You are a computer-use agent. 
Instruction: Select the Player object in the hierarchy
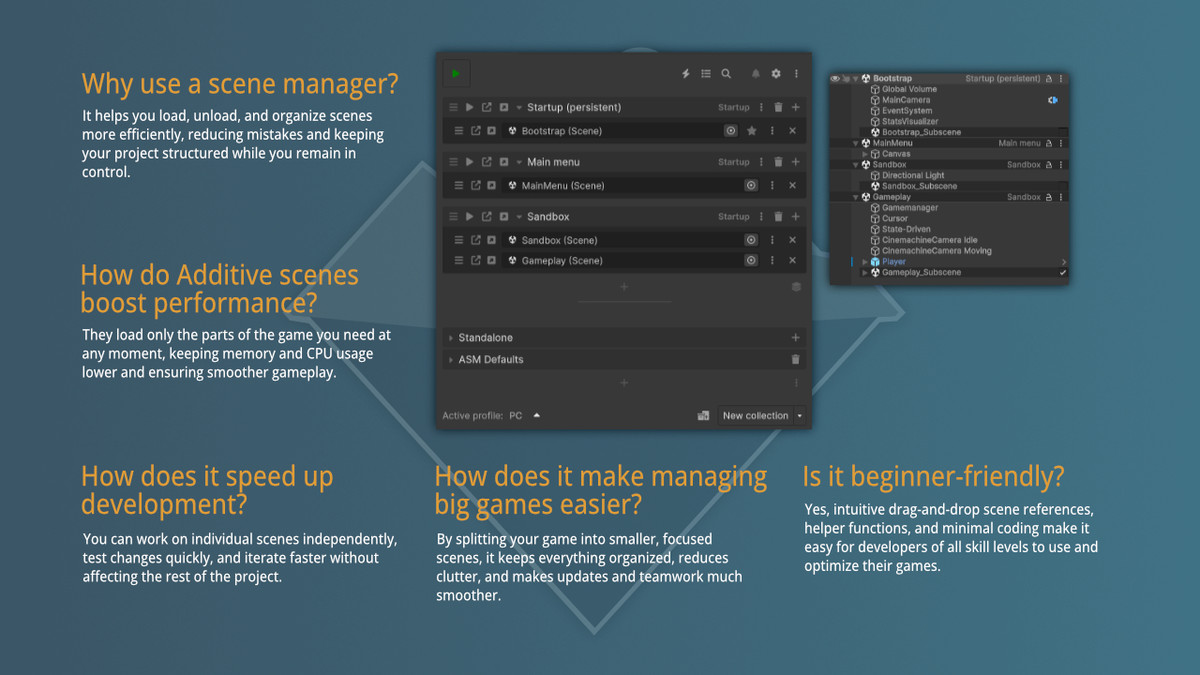[893, 261]
